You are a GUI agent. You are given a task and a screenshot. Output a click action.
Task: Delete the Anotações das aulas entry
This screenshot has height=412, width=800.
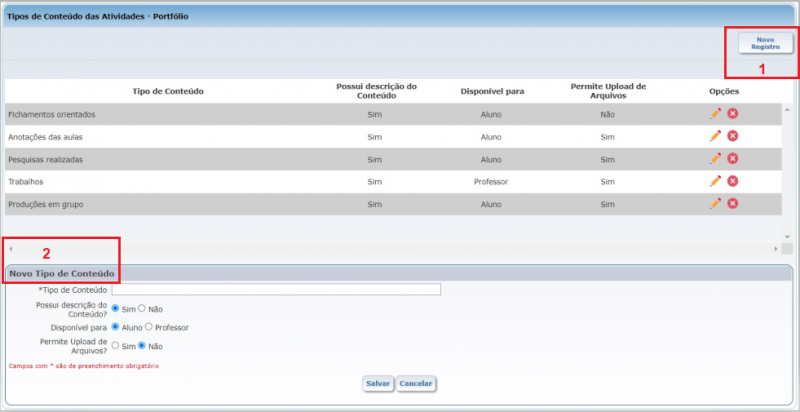[x=732, y=136]
